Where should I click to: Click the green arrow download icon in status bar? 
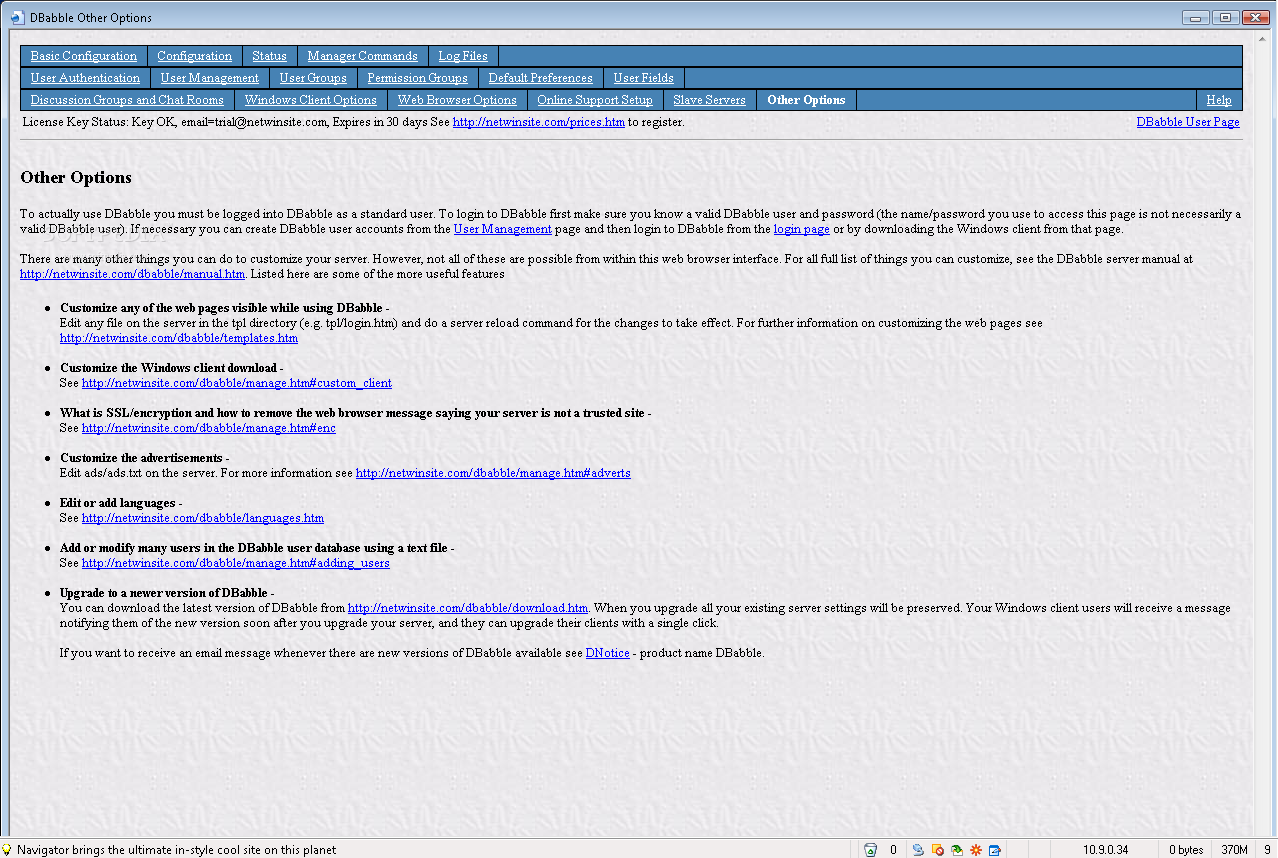tap(956, 850)
